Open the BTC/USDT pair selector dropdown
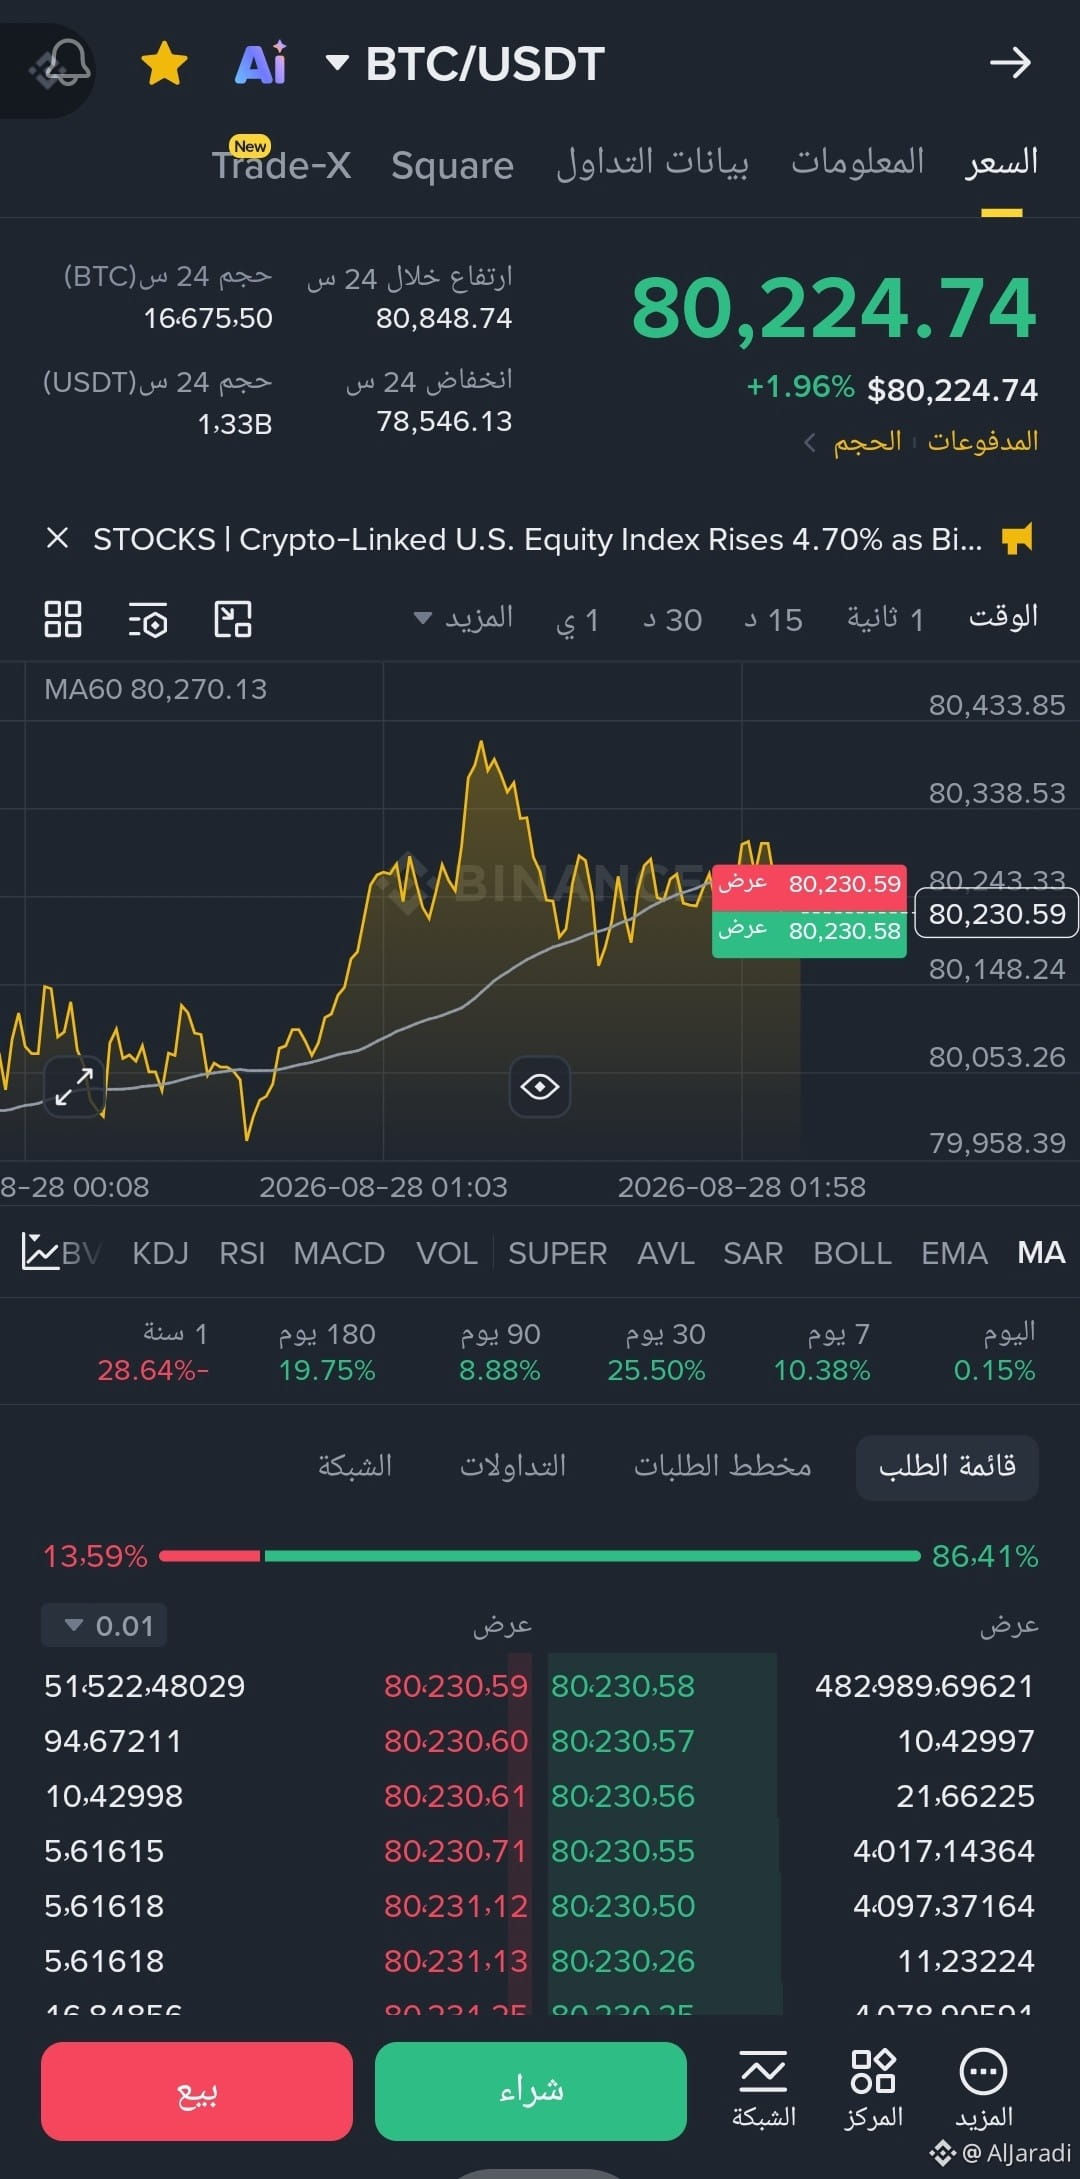The image size is (1080, 2179). (x=466, y=64)
